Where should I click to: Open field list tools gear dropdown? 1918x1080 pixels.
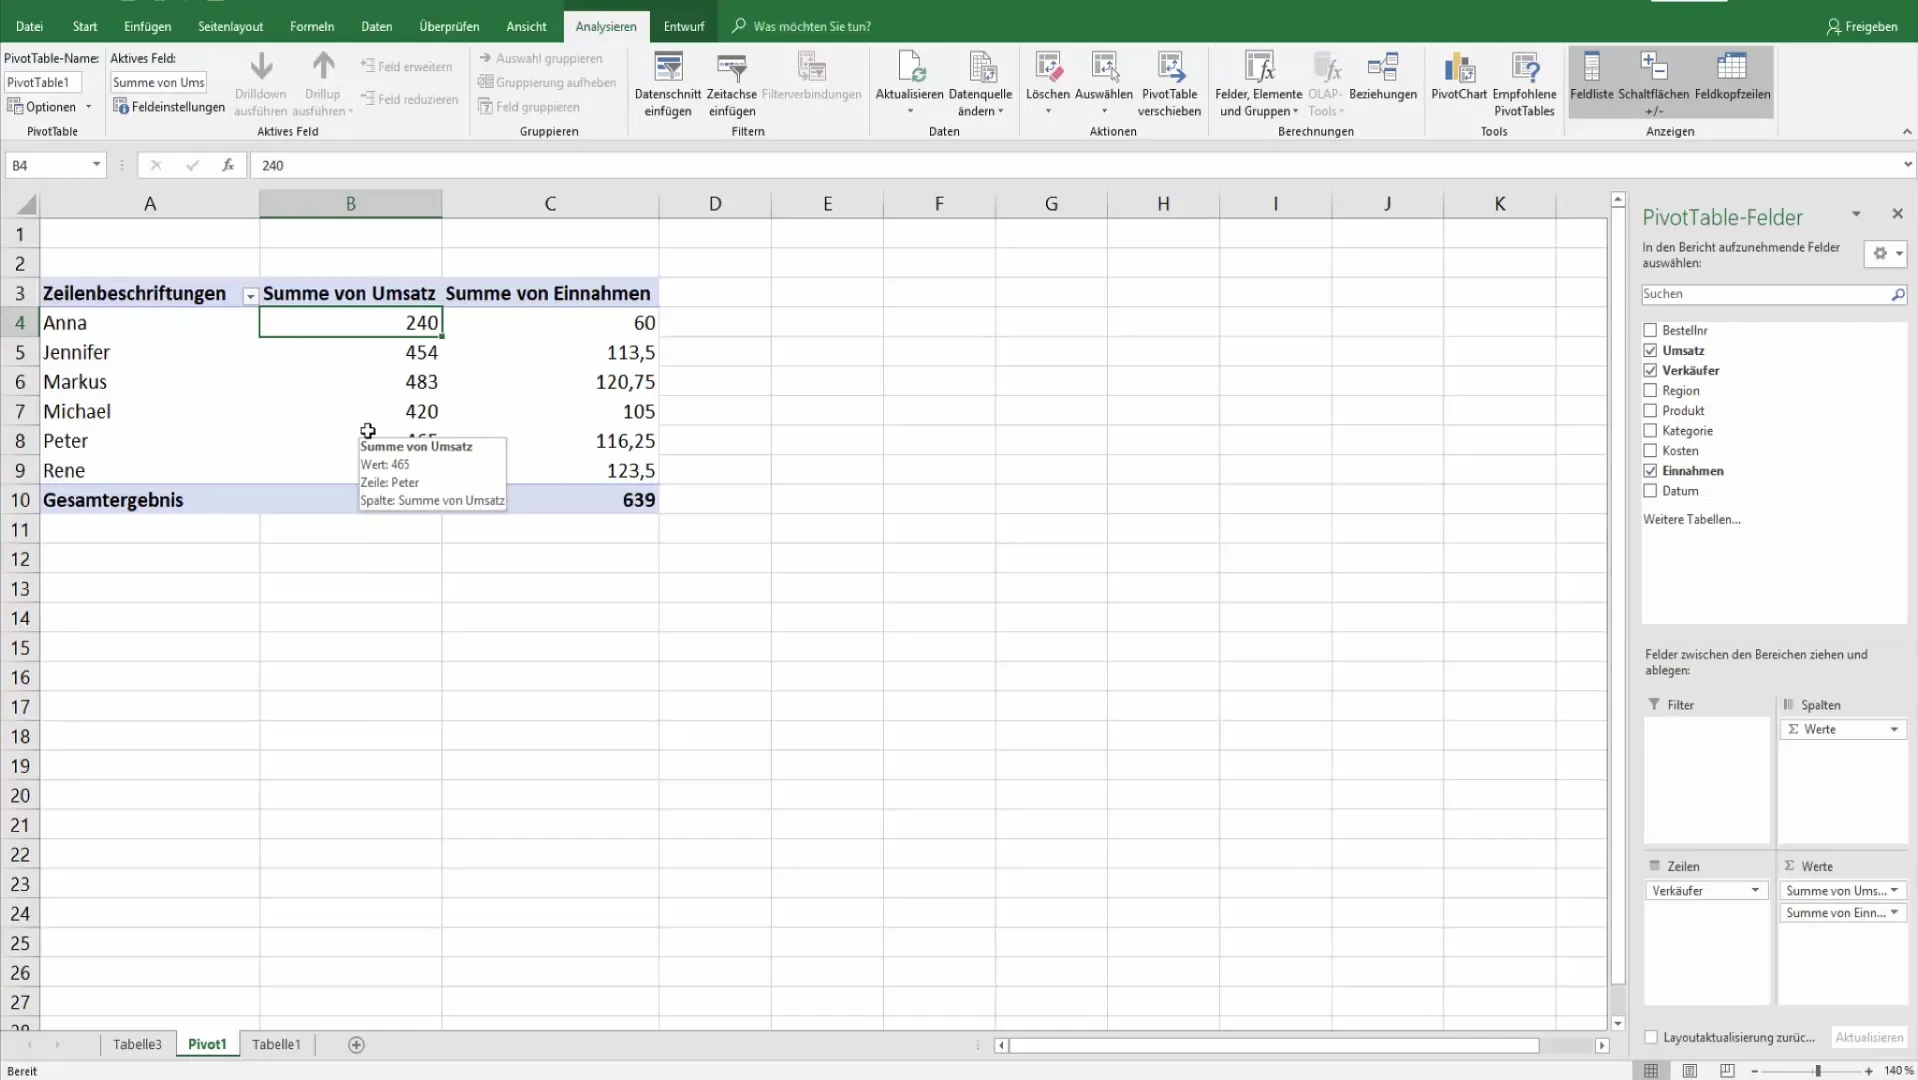1886,254
